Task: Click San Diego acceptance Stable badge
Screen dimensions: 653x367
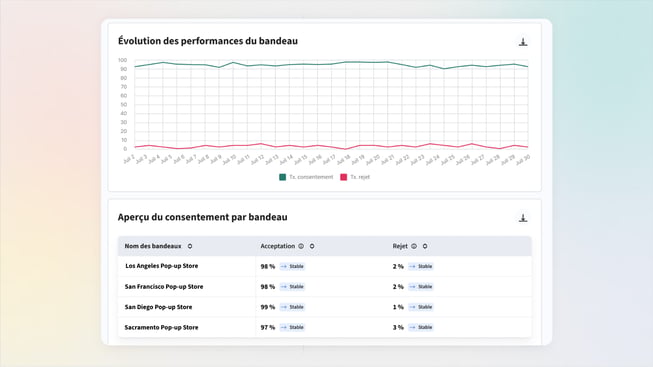Action: 292,307
